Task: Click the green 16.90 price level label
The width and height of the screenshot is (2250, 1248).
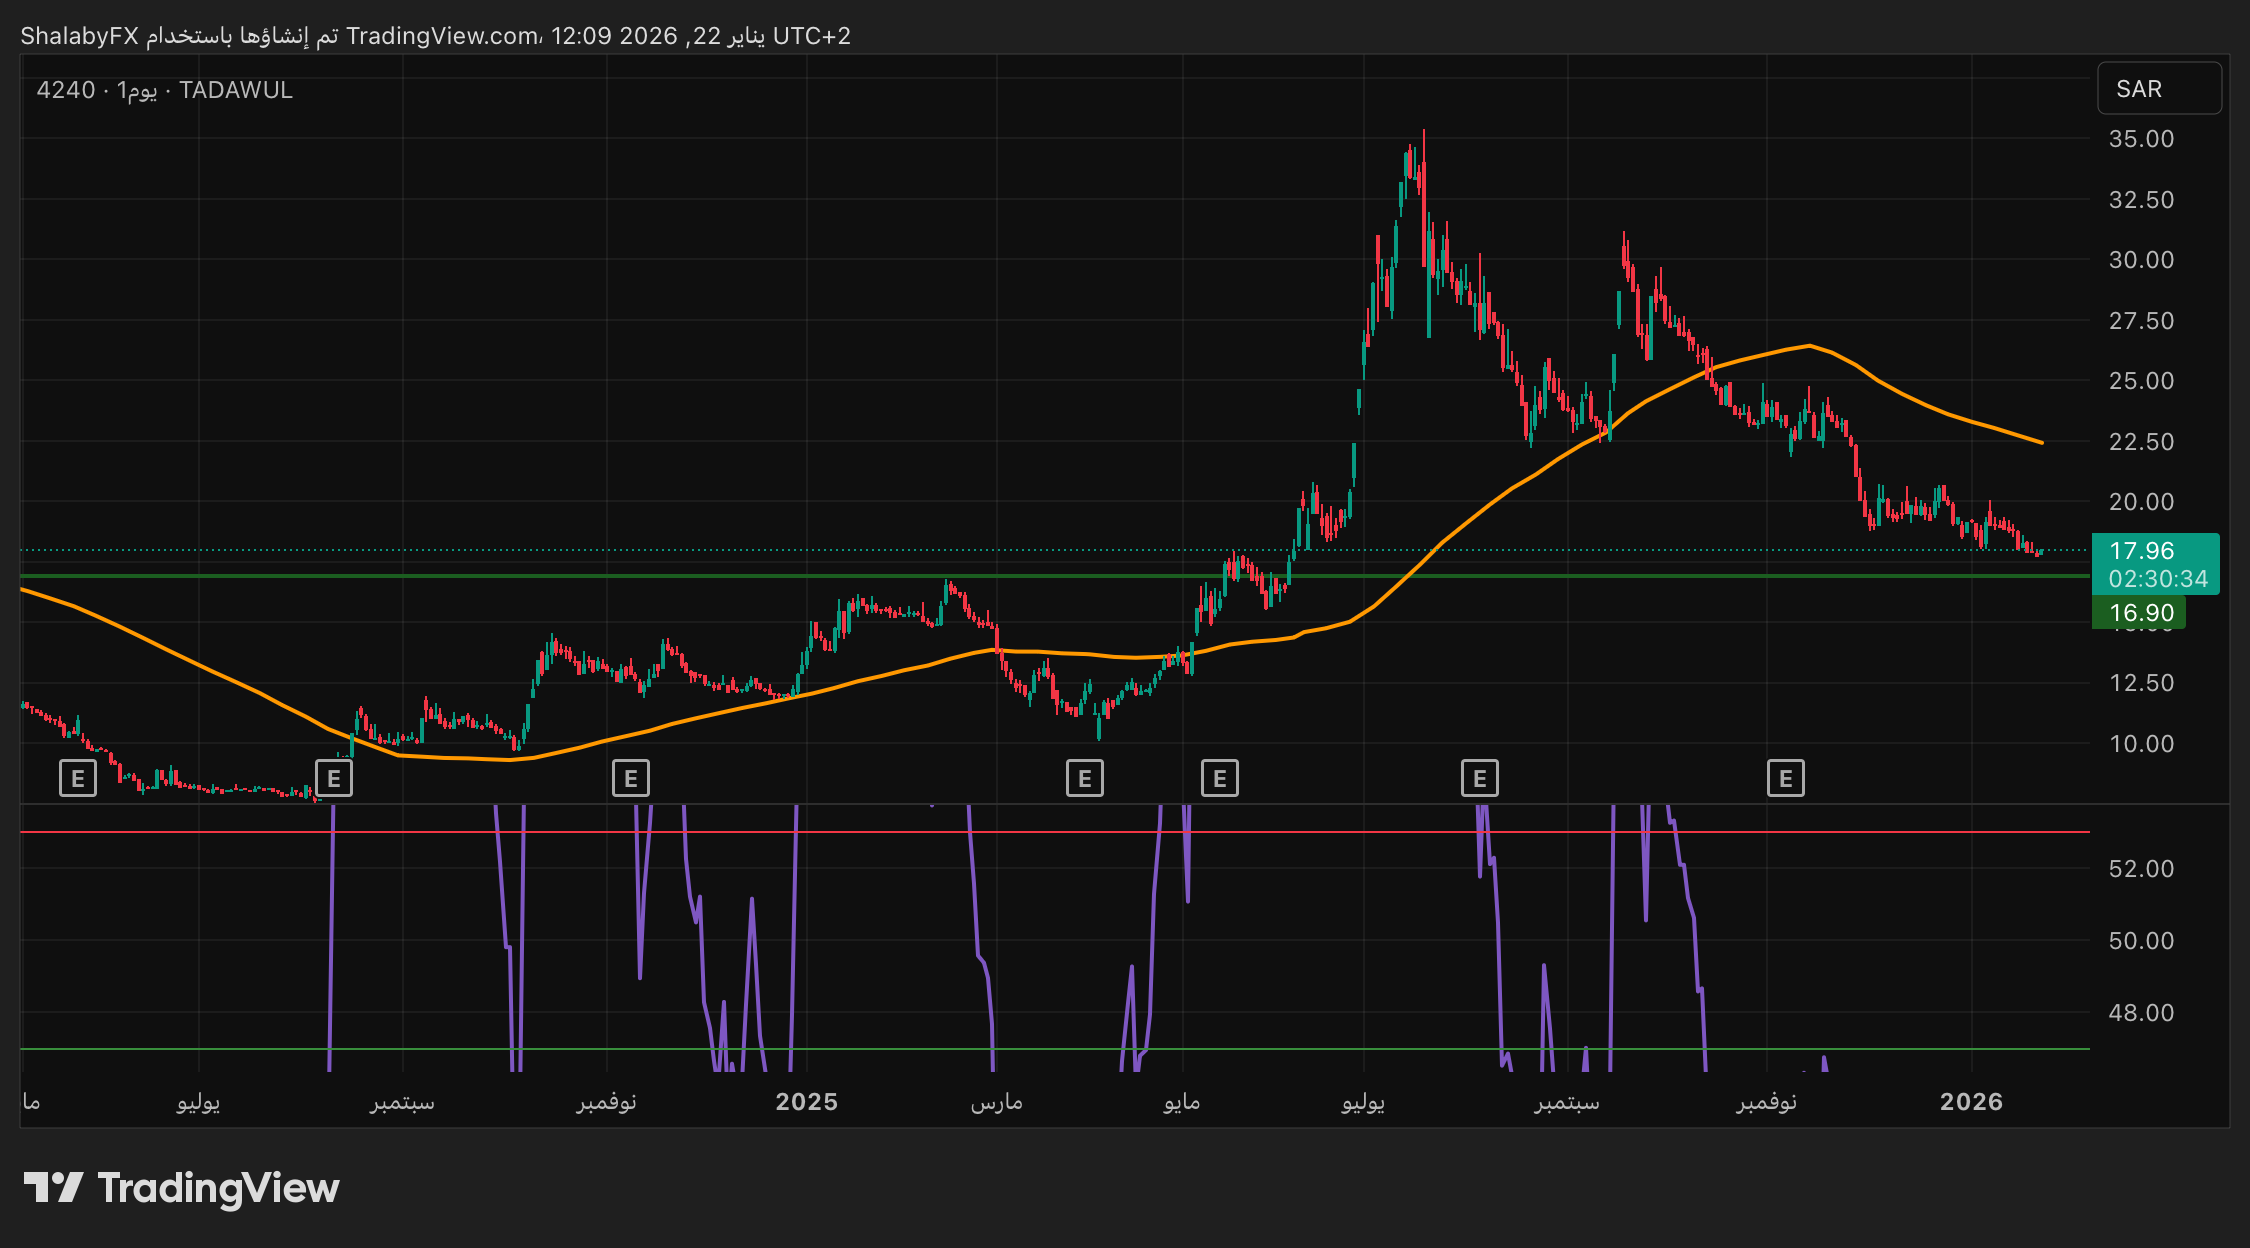Action: point(2140,613)
